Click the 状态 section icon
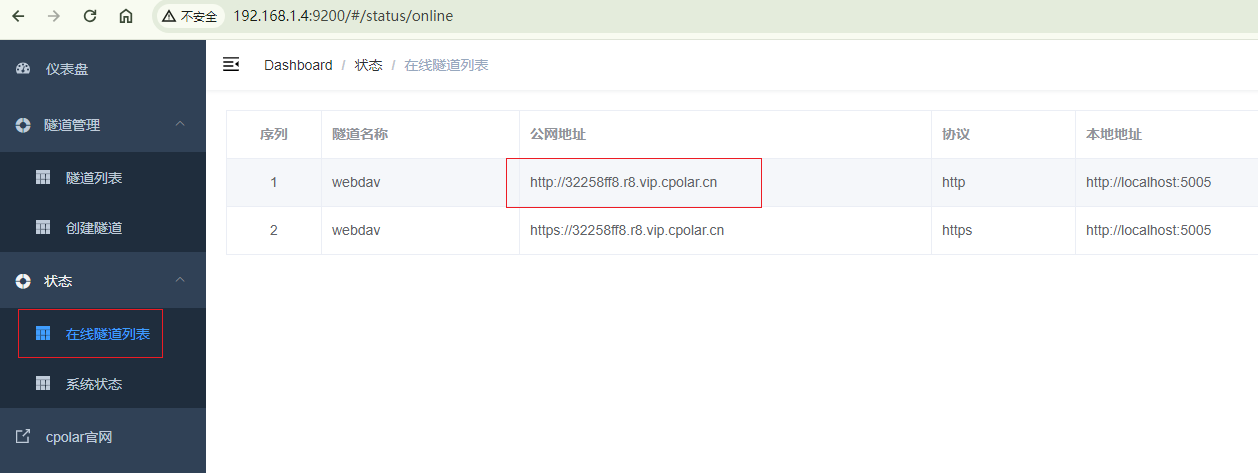This screenshot has height=473, width=1258. pos(23,281)
